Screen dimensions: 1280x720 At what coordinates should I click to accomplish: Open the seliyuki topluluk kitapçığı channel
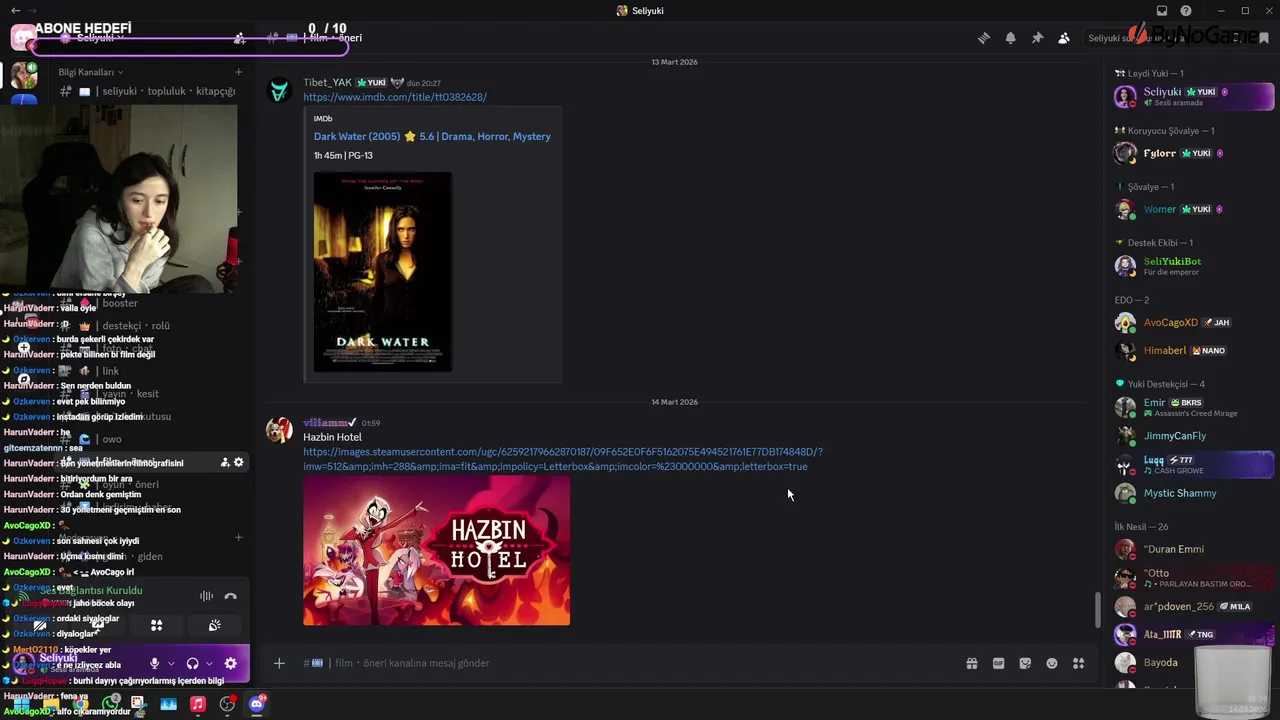(150, 91)
